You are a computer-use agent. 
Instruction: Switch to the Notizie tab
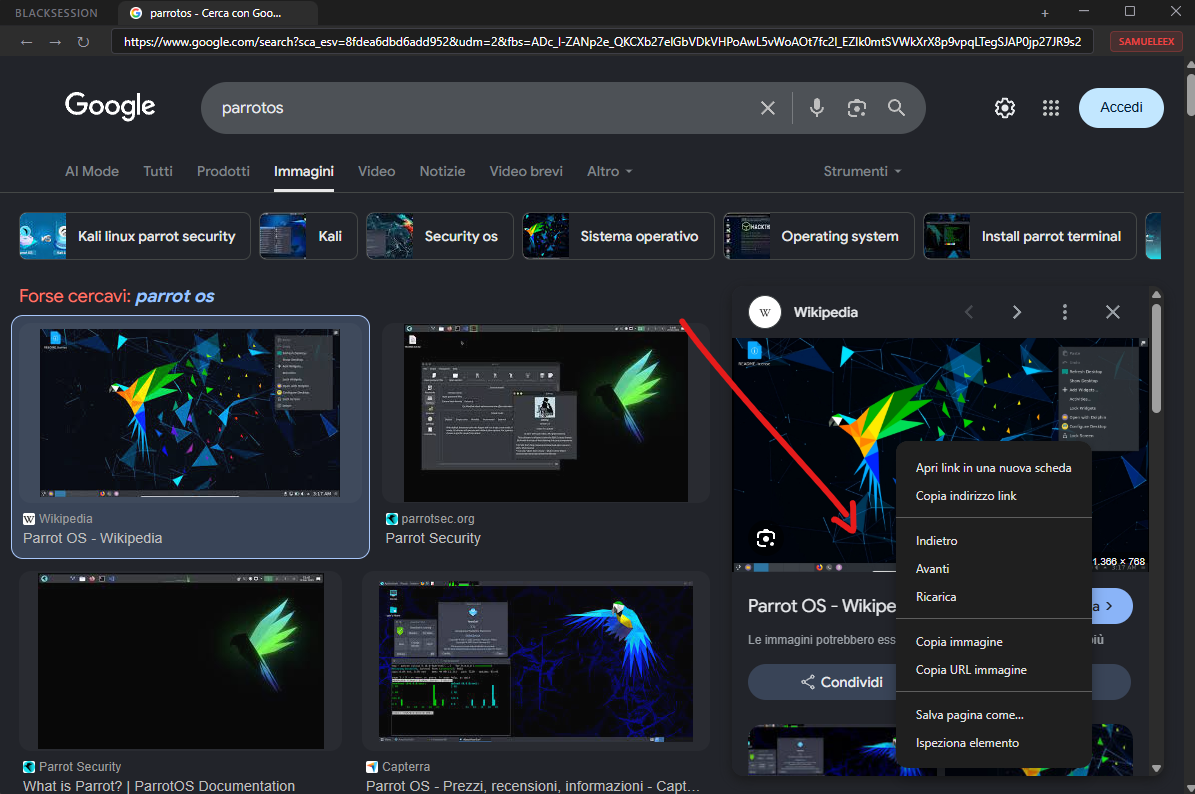pos(442,171)
